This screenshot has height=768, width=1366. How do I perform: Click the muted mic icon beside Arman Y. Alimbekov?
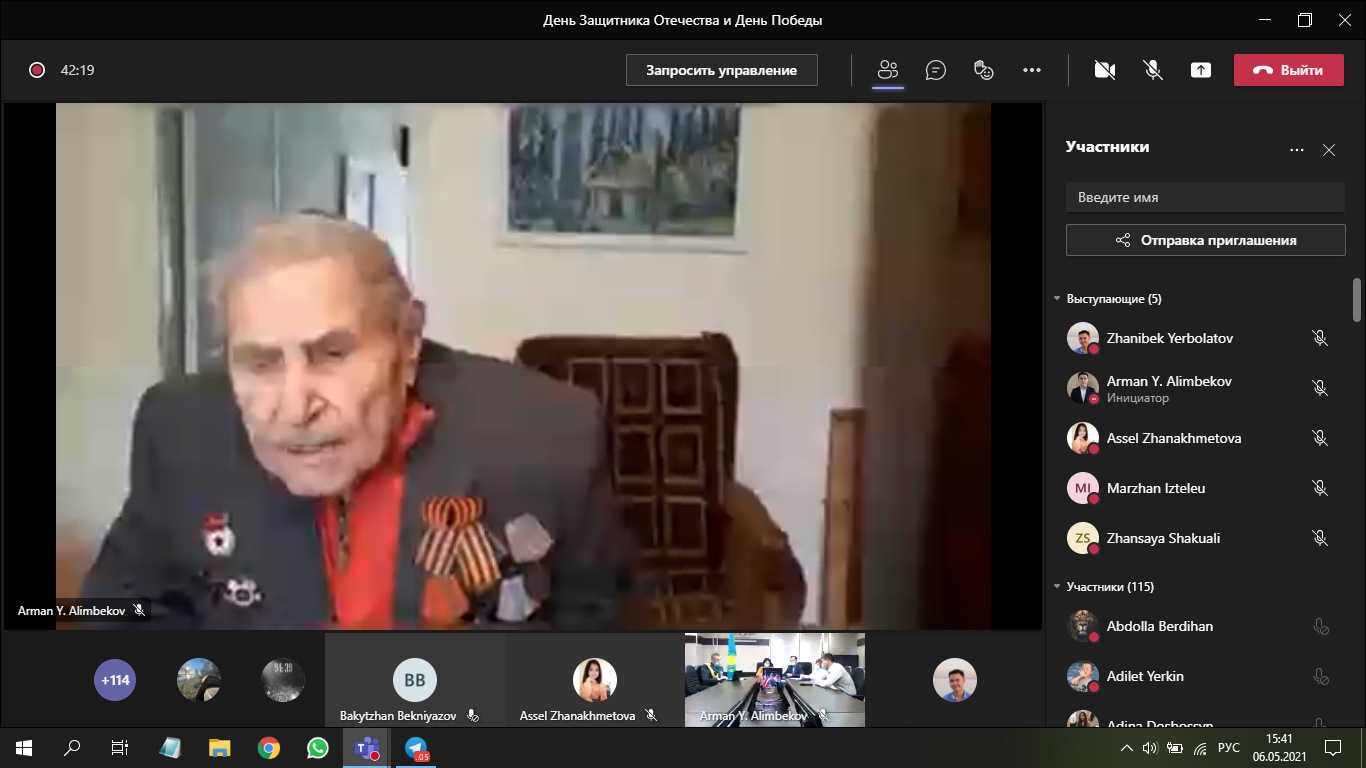tap(1320, 388)
